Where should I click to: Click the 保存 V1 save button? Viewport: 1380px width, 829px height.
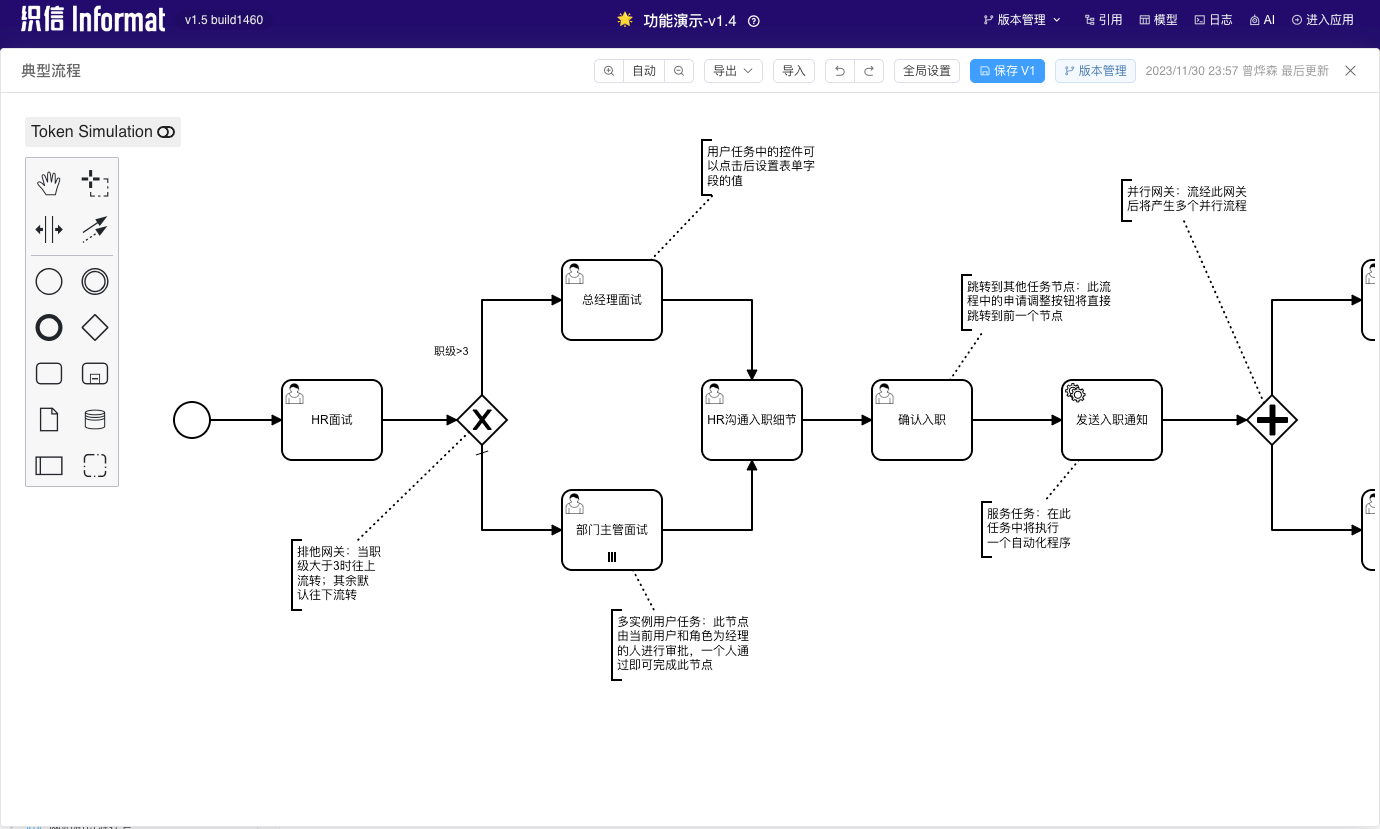(x=1007, y=70)
